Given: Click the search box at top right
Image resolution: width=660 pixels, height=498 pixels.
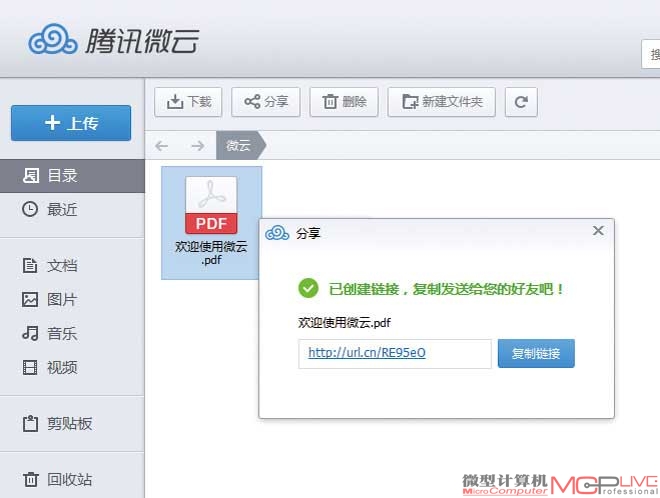Looking at the screenshot, I should click(x=651, y=54).
